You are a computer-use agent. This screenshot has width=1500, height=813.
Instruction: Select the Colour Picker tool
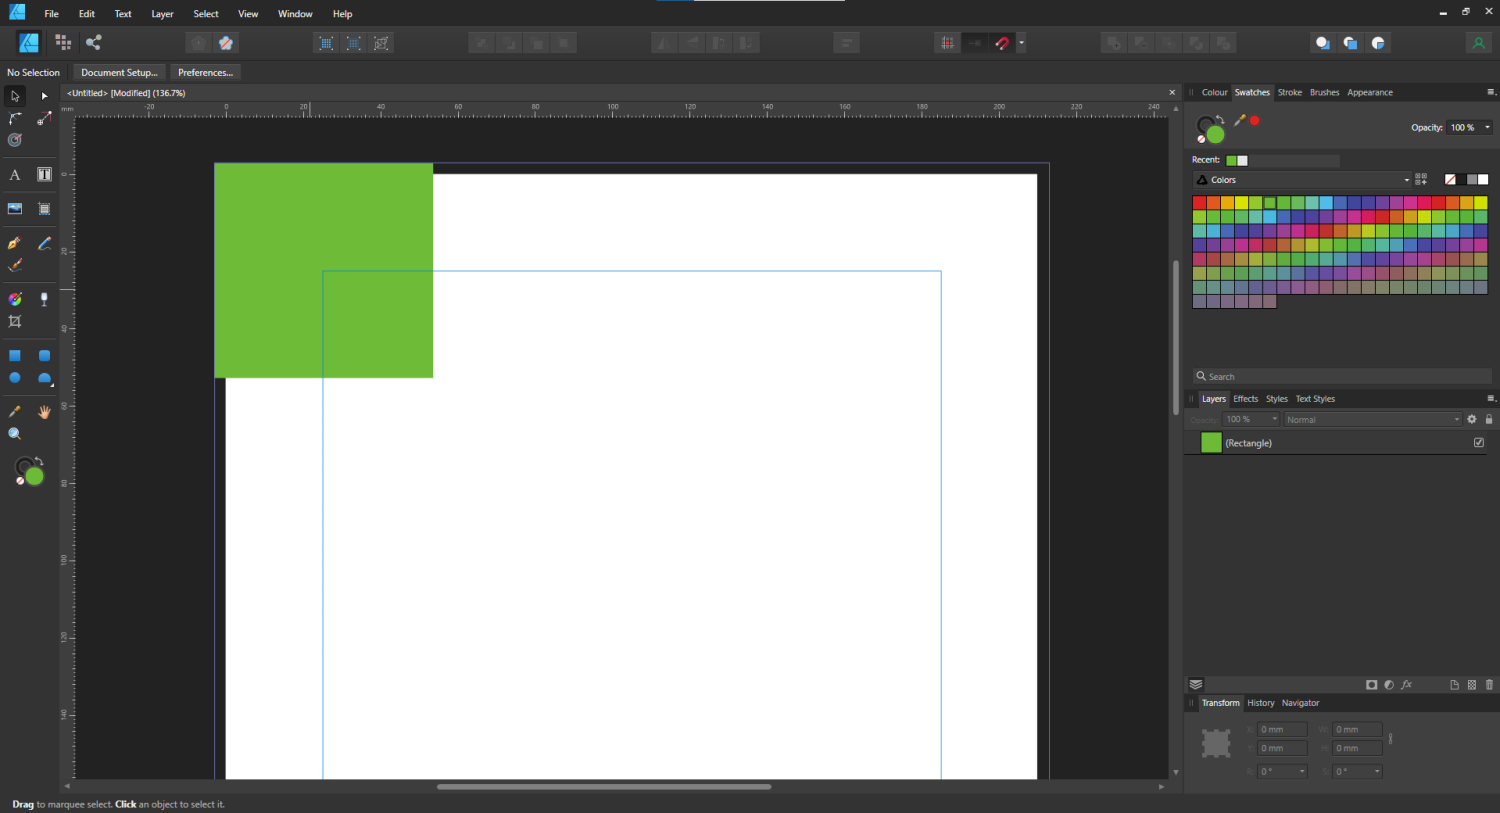click(14, 411)
